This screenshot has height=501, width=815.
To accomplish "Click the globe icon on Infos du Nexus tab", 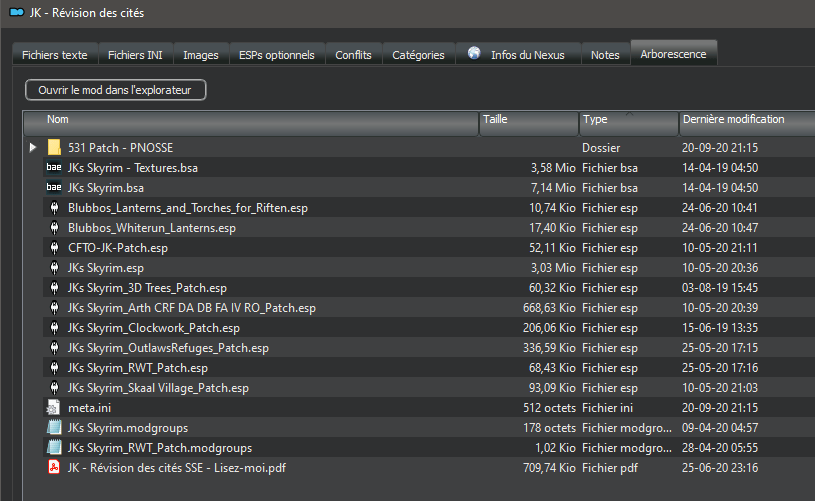I will pos(474,53).
